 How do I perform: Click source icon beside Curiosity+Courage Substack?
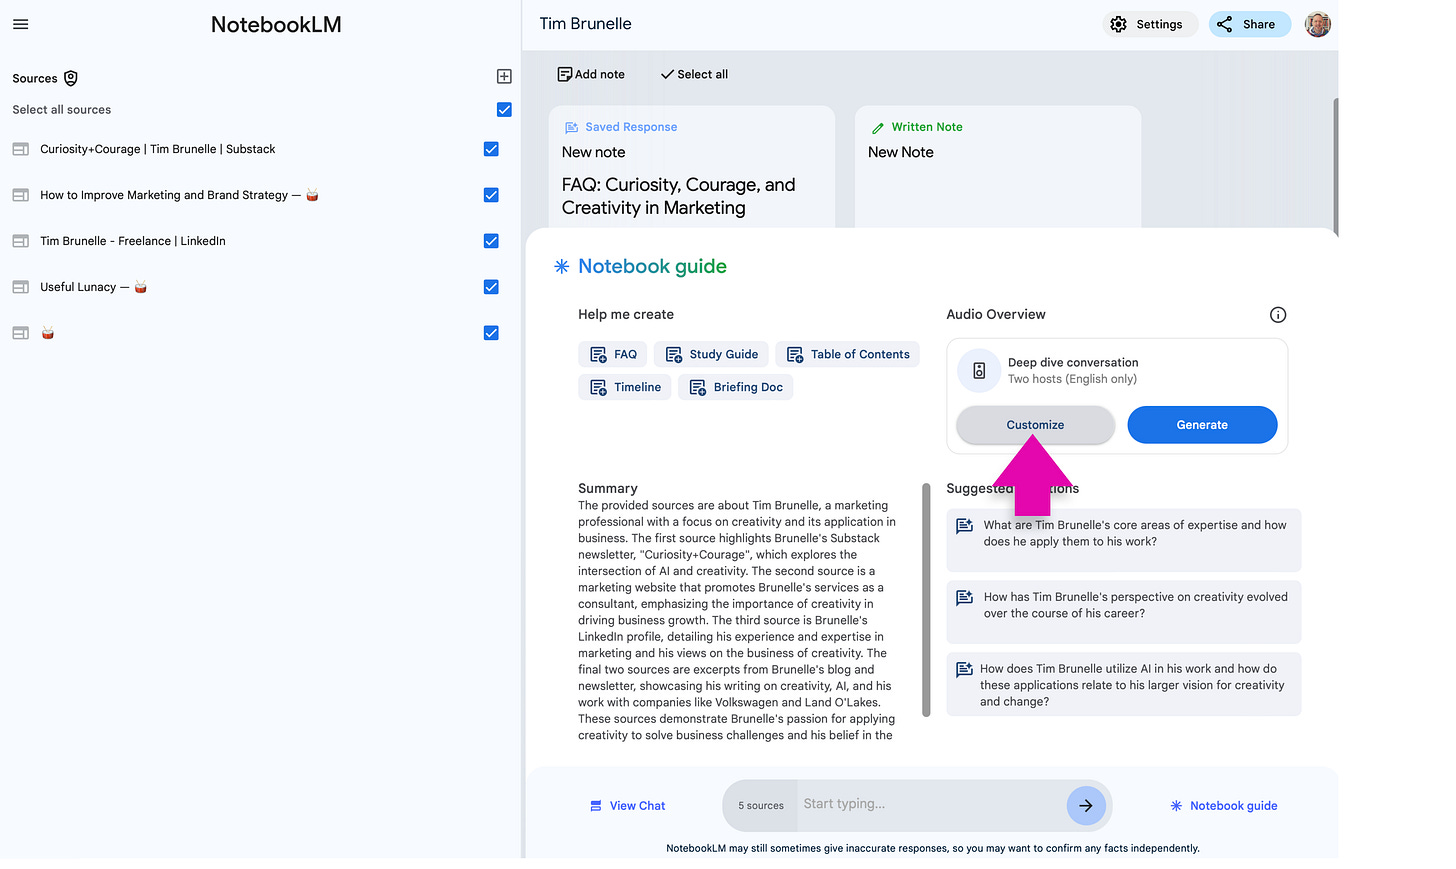pyautogui.click(x=20, y=149)
